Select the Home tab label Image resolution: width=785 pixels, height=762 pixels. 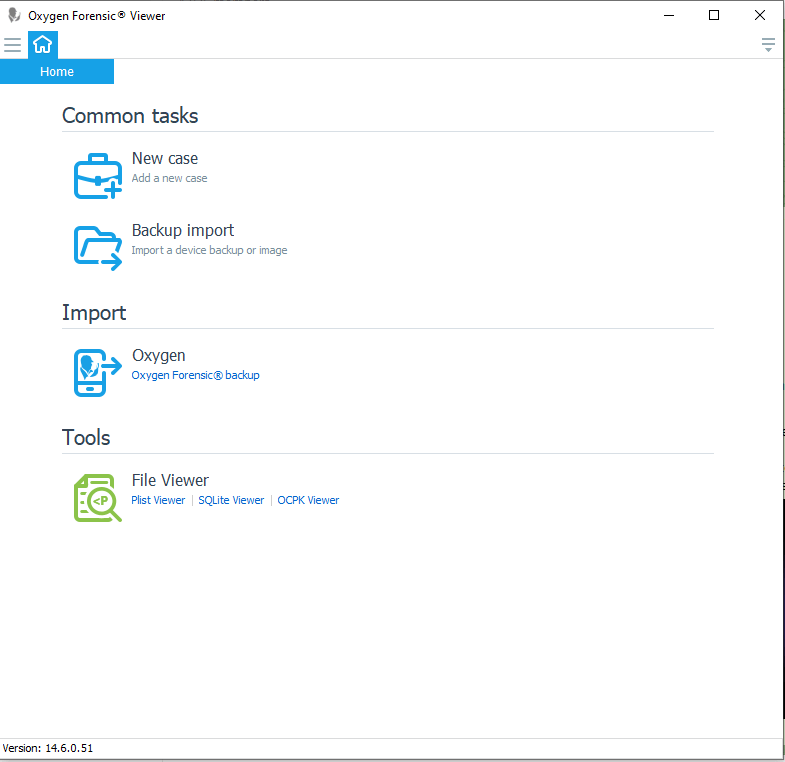click(x=57, y=72)
